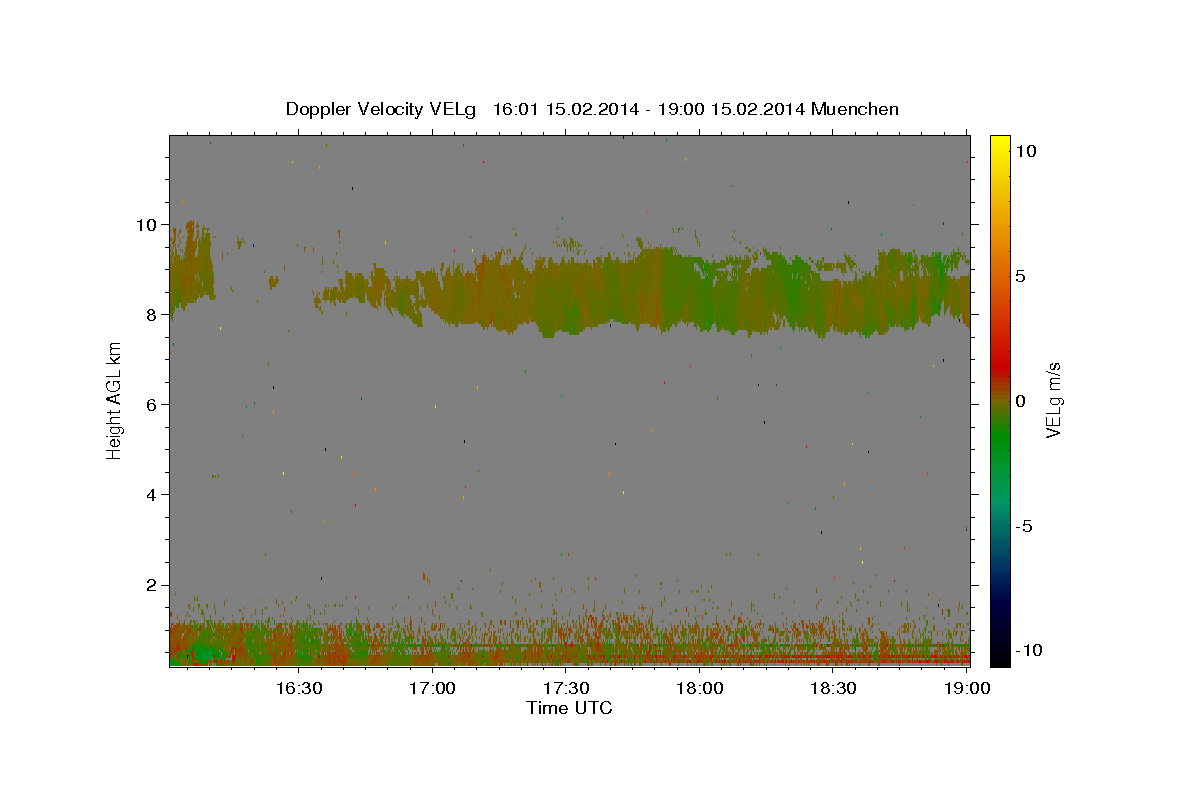The width and height of the screenshot is (1200, 800).
Task: Click the 16:30 time tick label
Action: click(298, 688)
